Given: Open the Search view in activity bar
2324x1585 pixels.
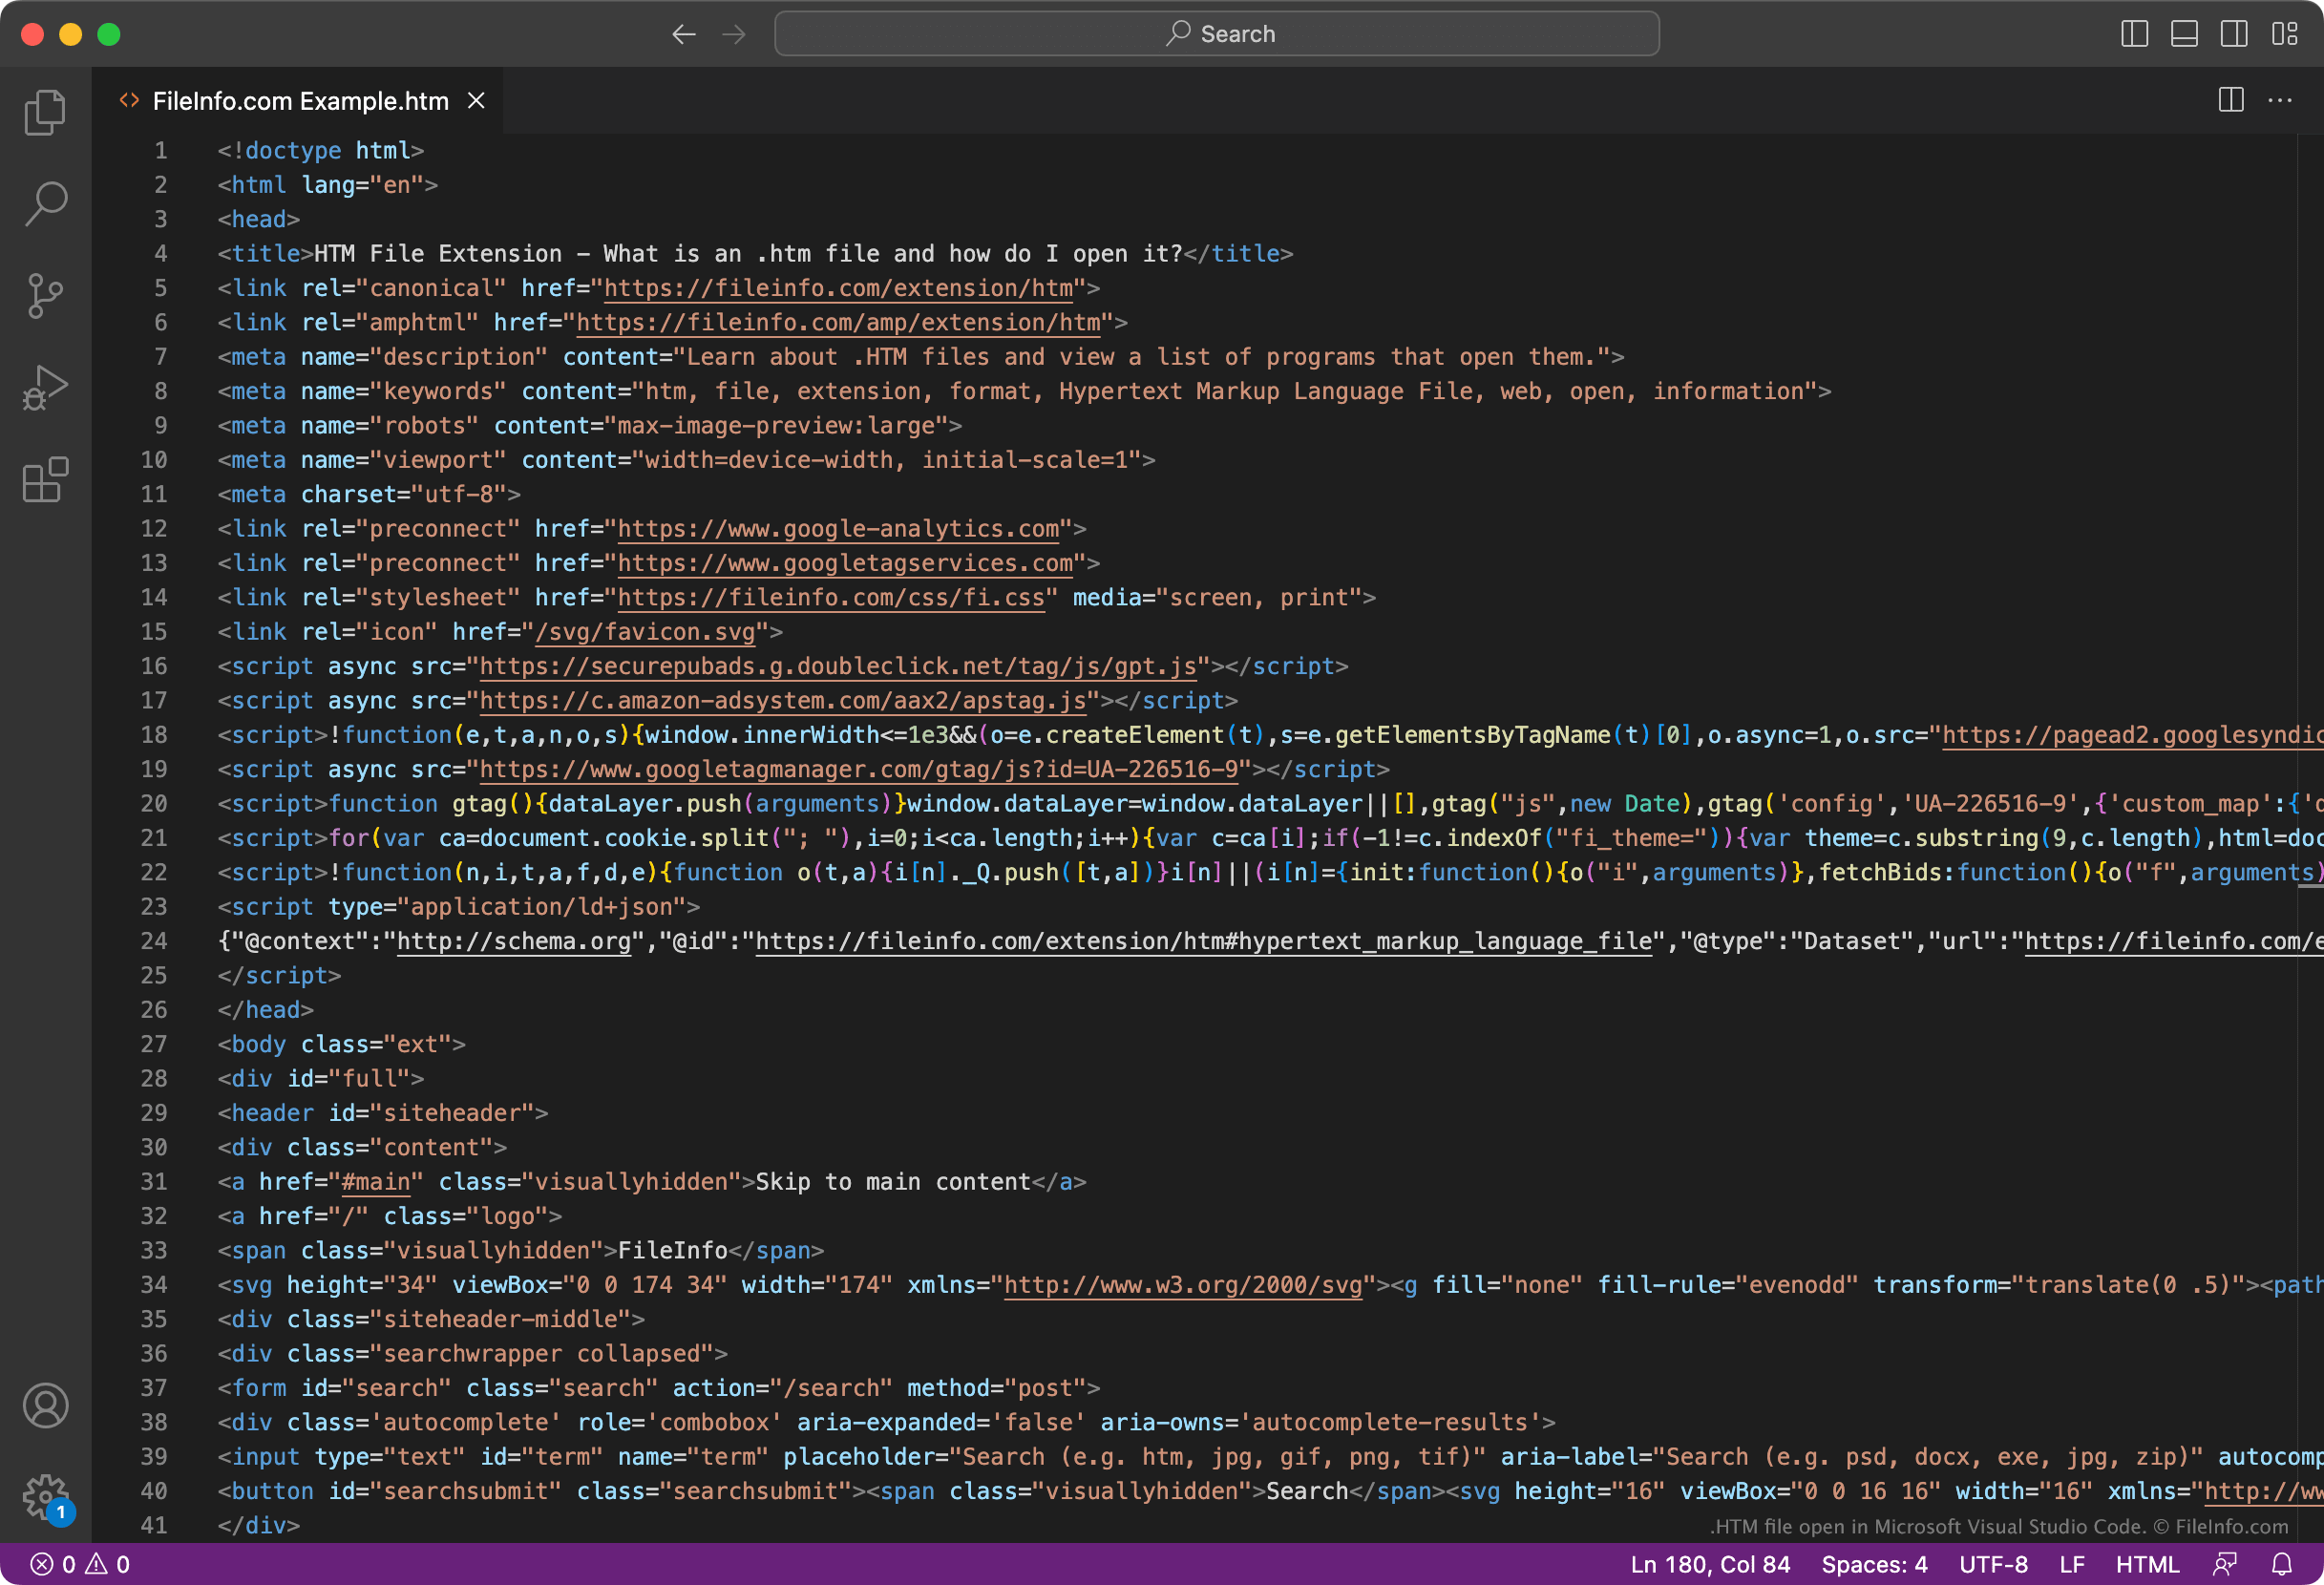Looking at the screenshot, I should click(45, 204).
